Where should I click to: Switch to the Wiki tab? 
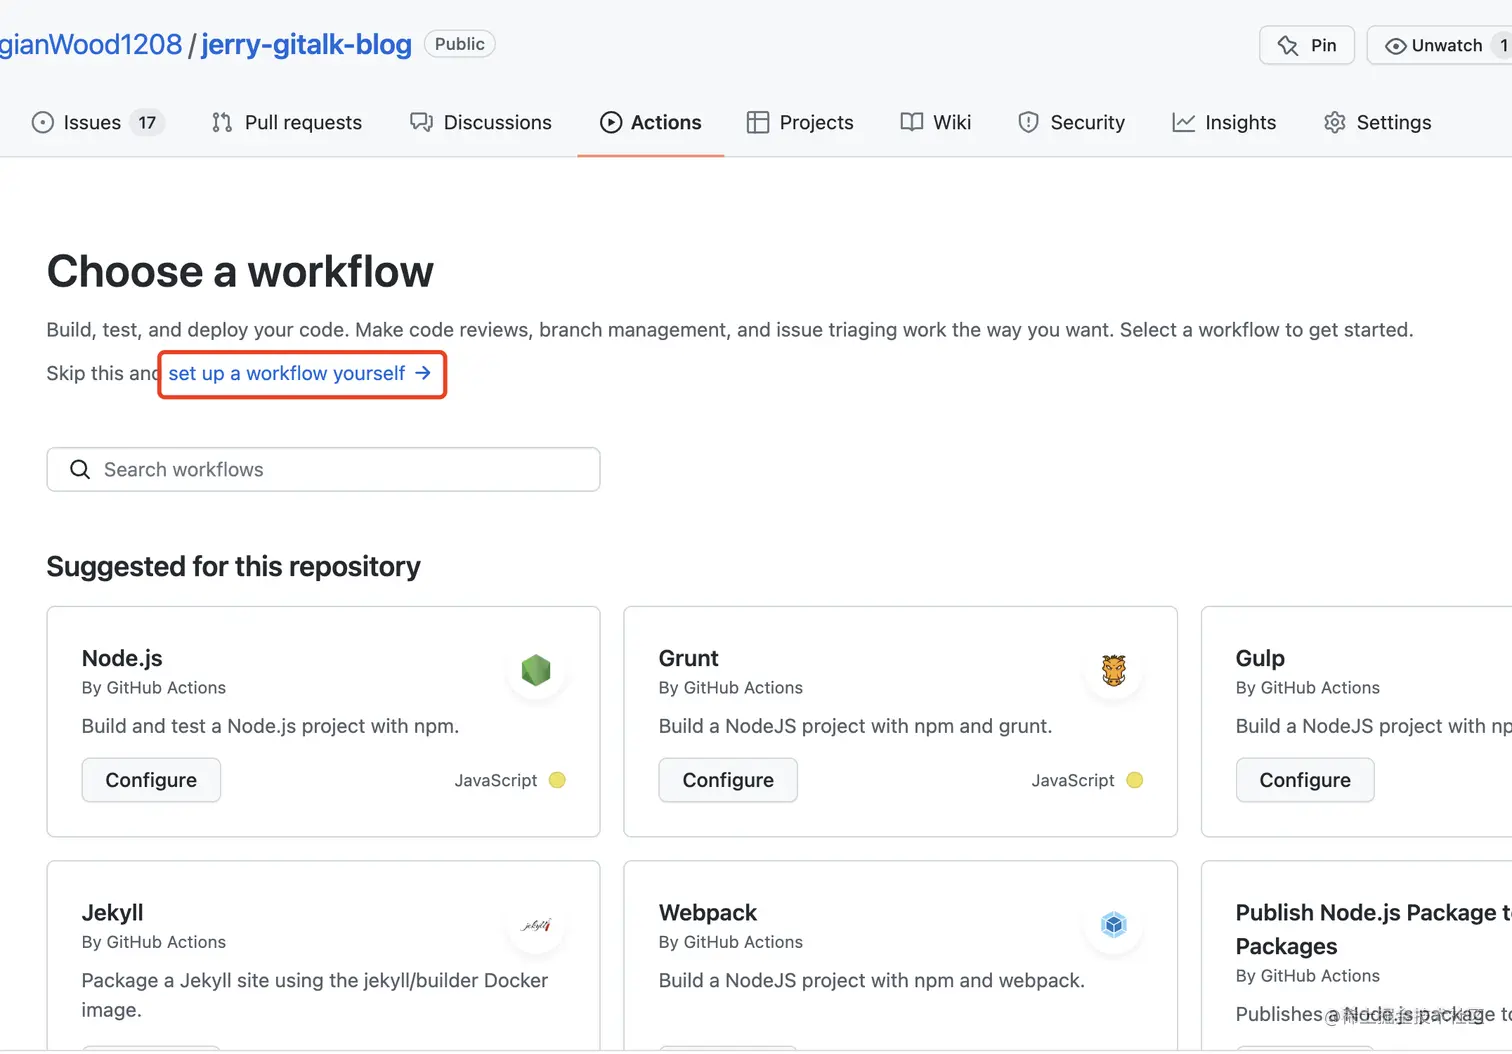pos(936,122)
